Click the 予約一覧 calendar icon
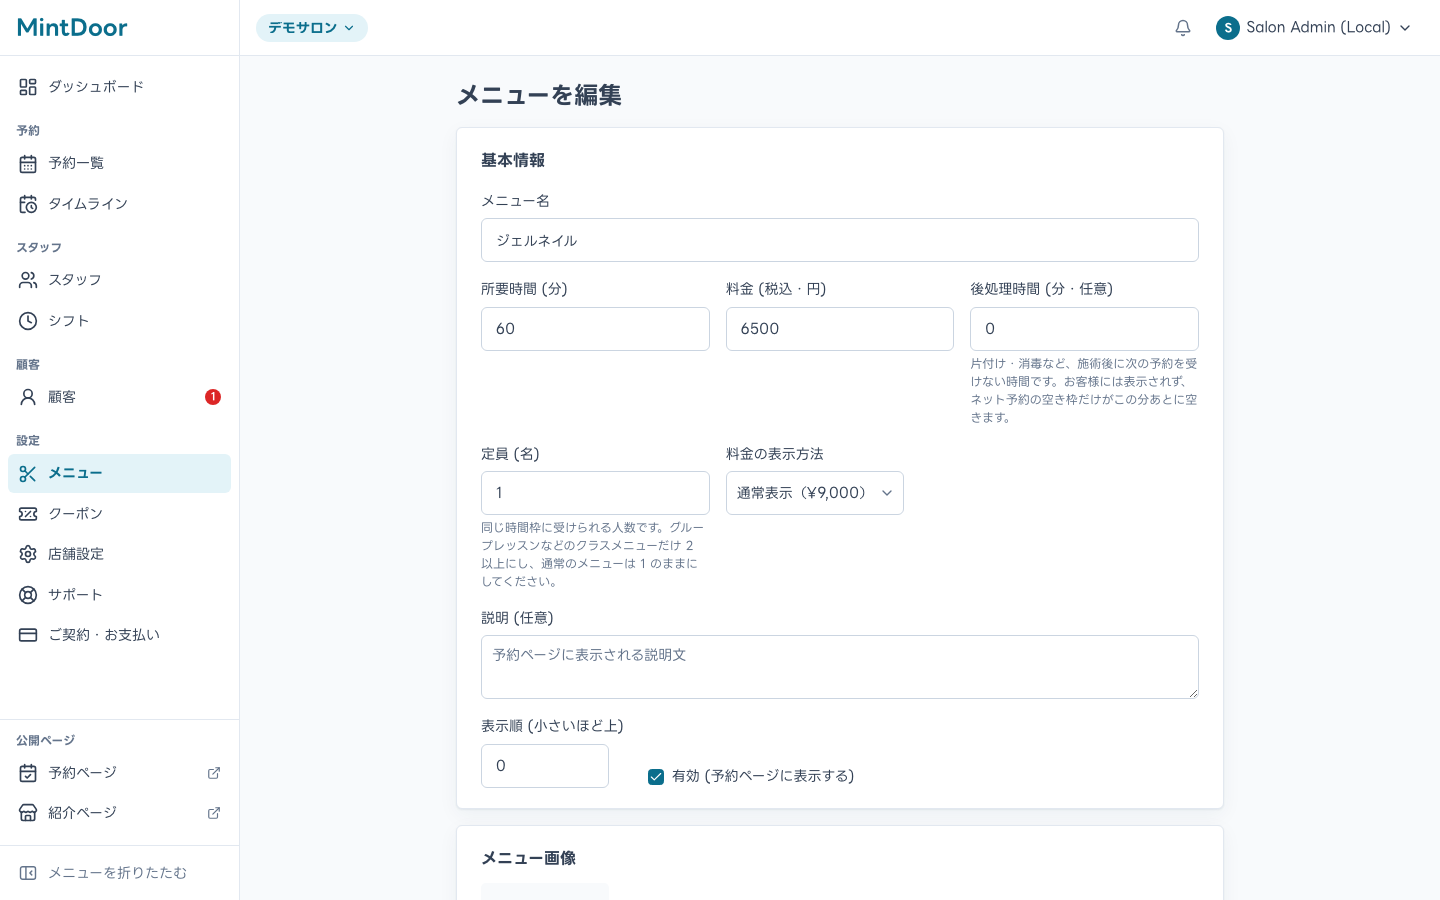Viewport: 1440px width, 900px height. tap(28, 163)
